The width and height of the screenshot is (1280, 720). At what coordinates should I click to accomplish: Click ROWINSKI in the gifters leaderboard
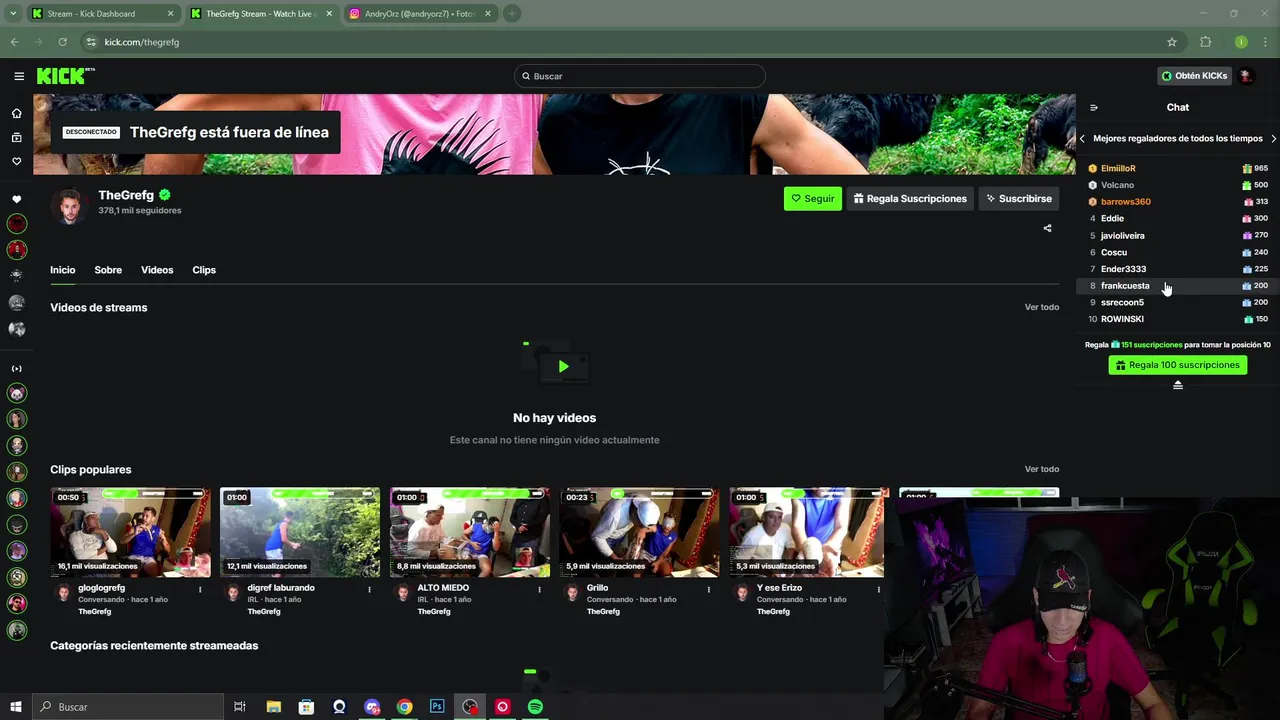pyautogui.click(x=1122, y=319)
